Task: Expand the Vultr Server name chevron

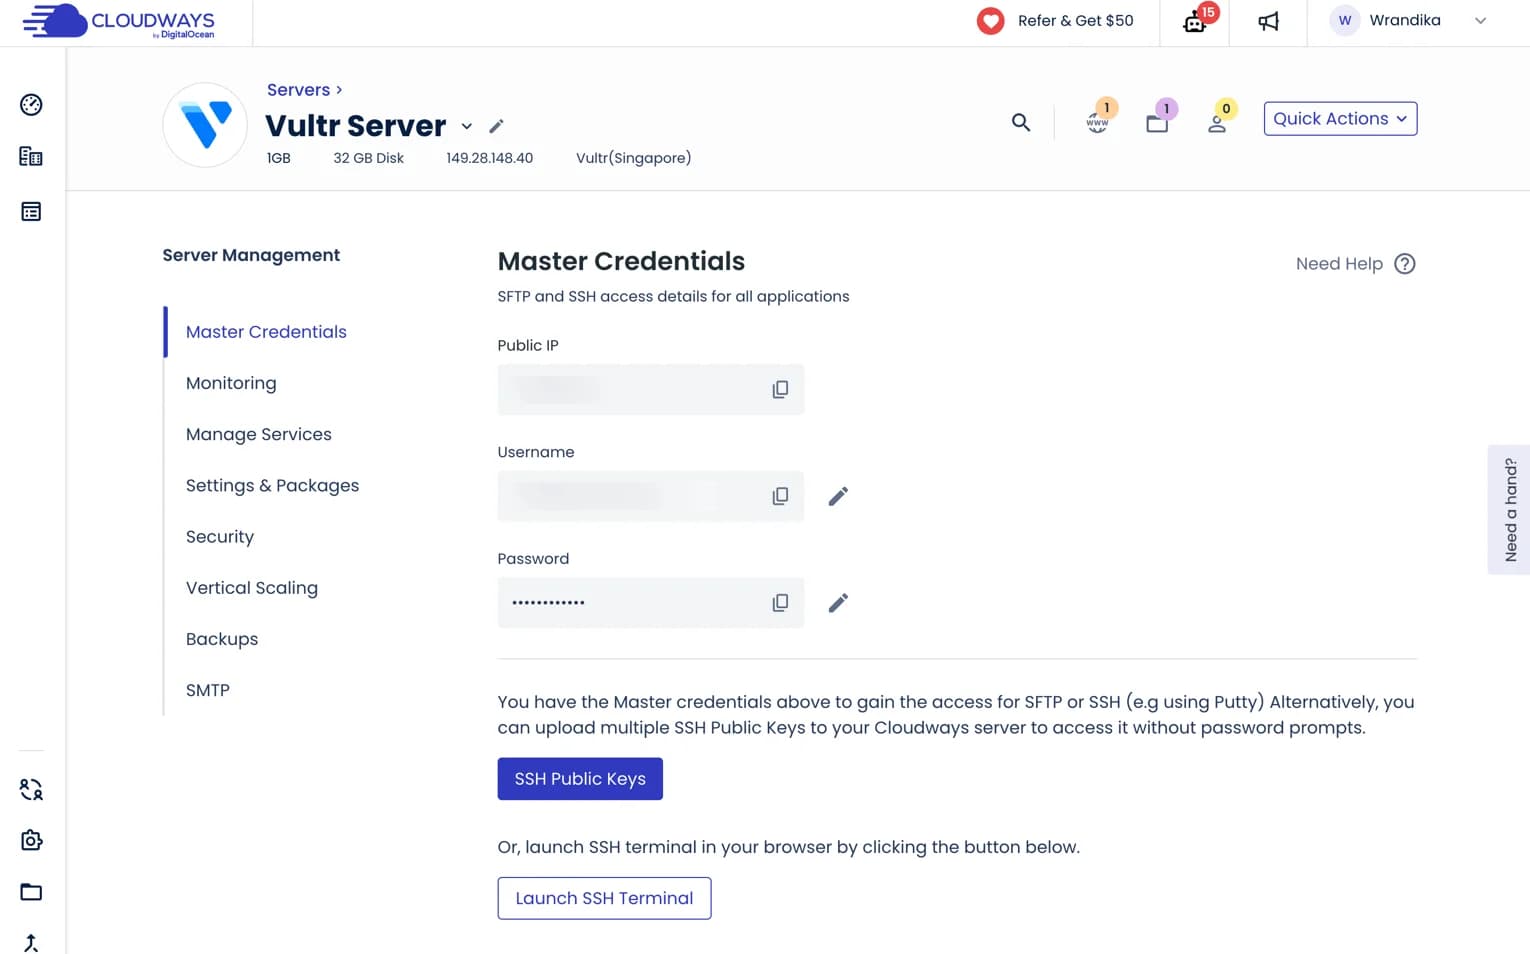Action: click(x=467, y=126)
